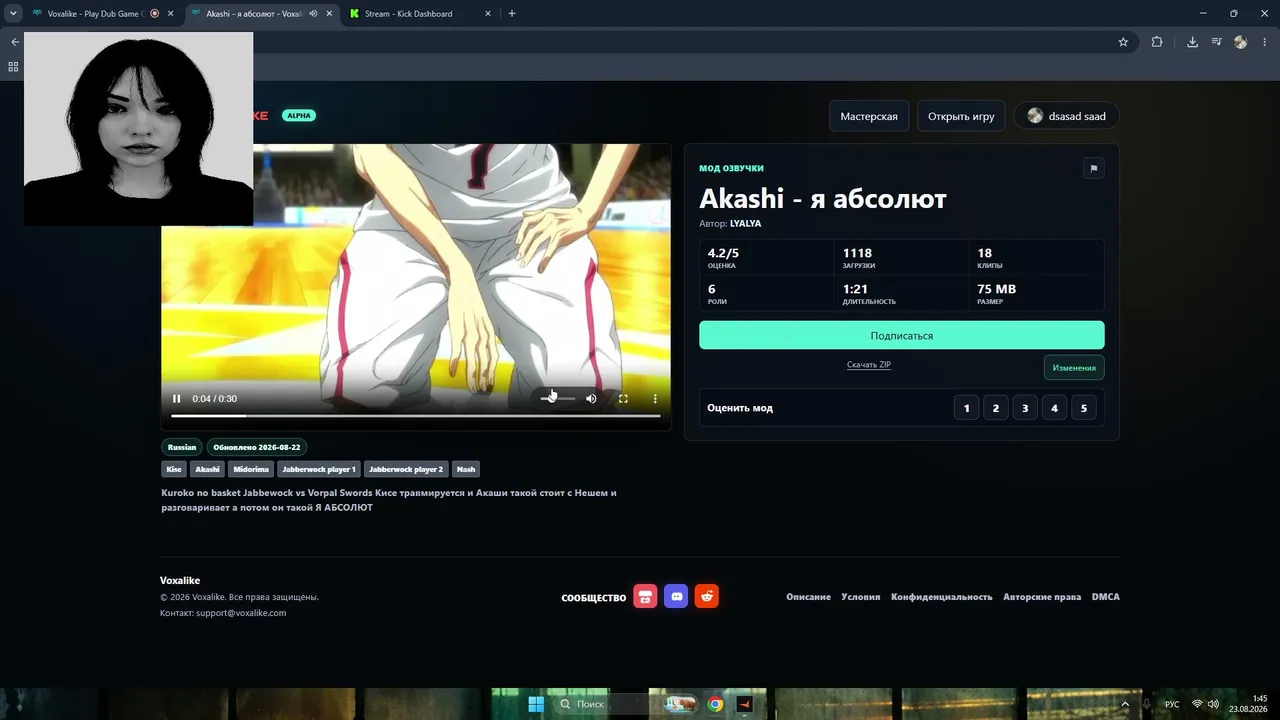Click the Открыть игру button
The image size is (1280, 720).
tap(961, 116)
